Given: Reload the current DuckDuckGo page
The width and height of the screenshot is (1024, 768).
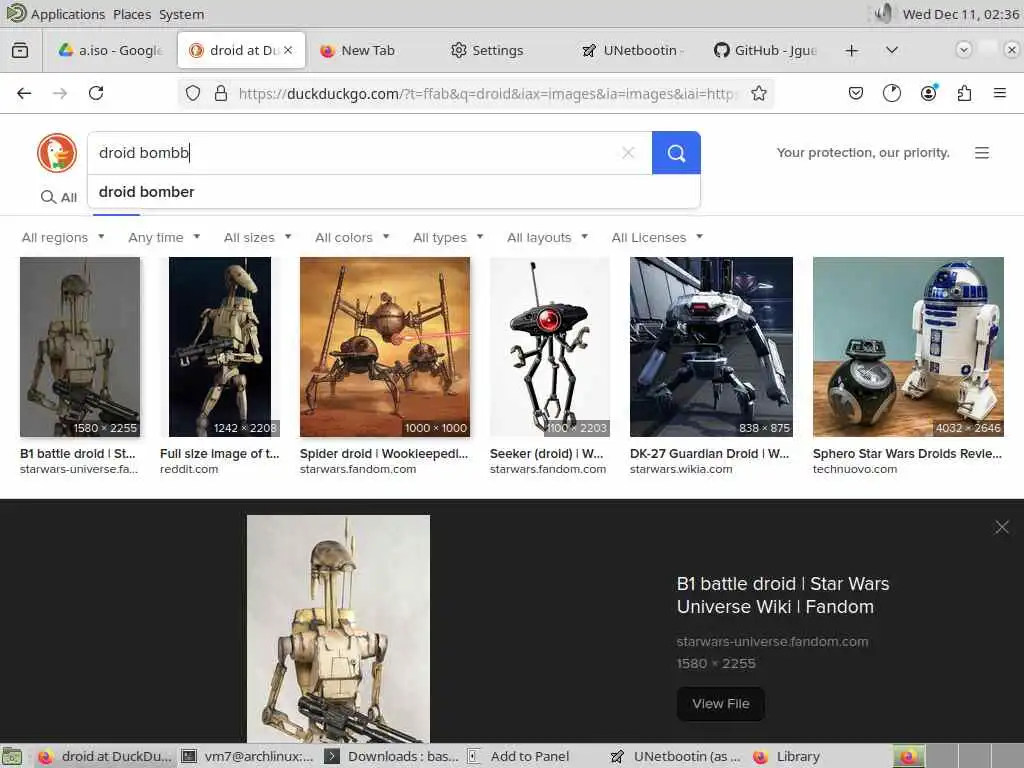Looking at the screenshot, I should (96, 93).
